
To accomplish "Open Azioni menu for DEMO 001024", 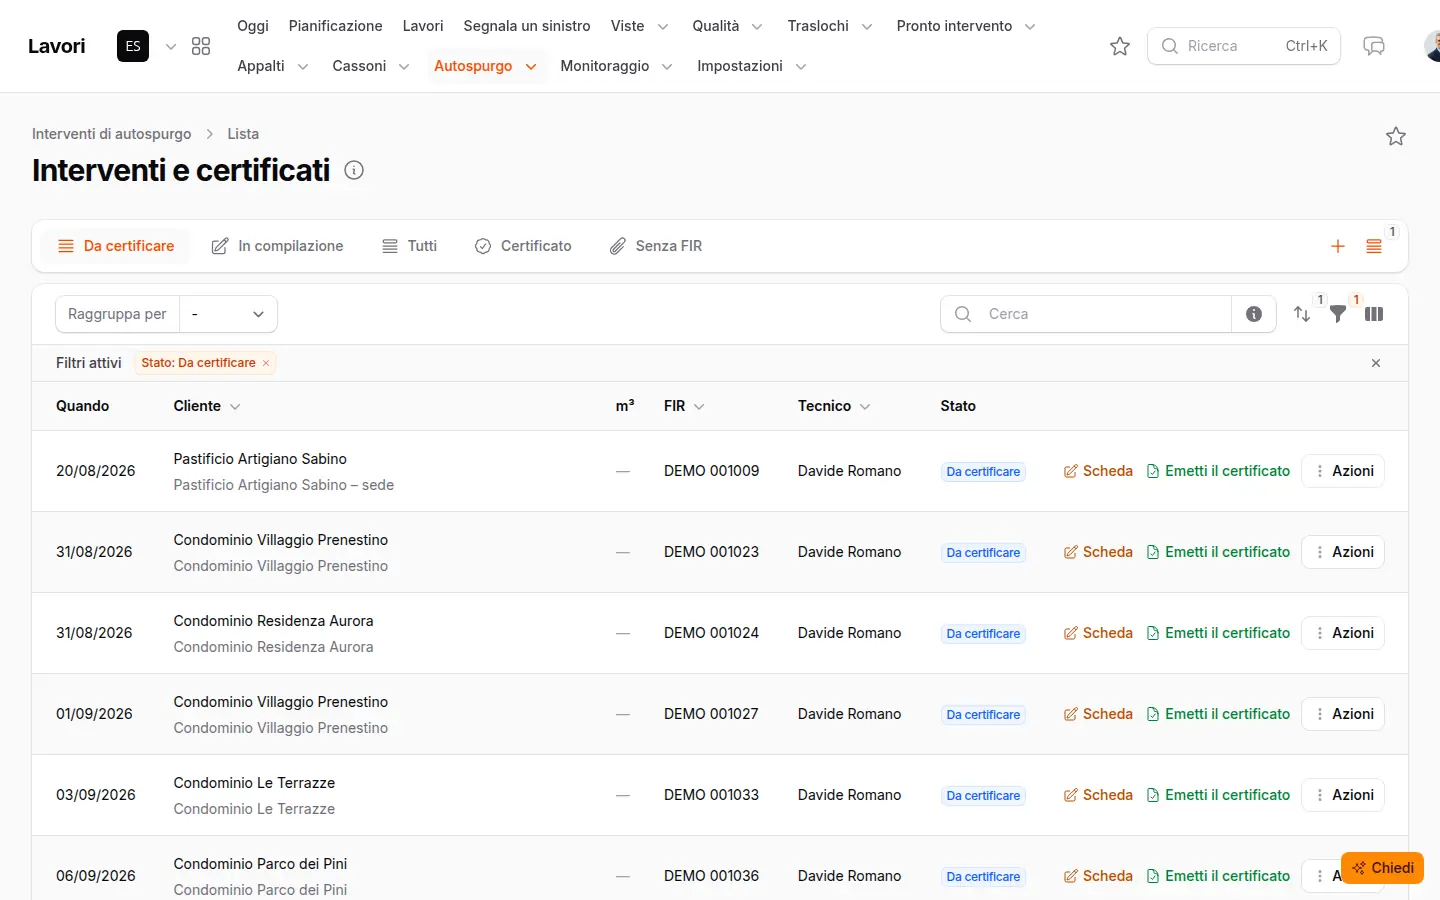I will [1343, 633].
